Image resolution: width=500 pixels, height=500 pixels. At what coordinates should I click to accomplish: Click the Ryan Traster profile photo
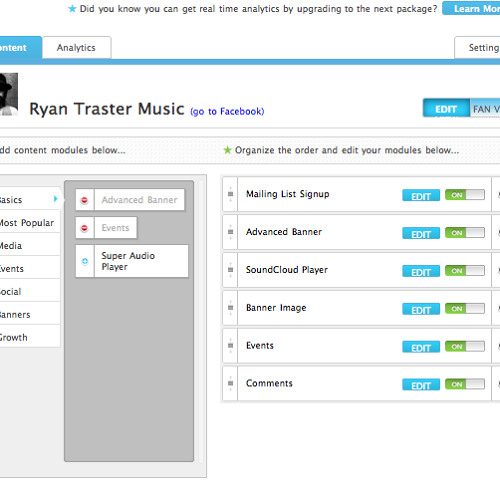(x=9, y=94)
